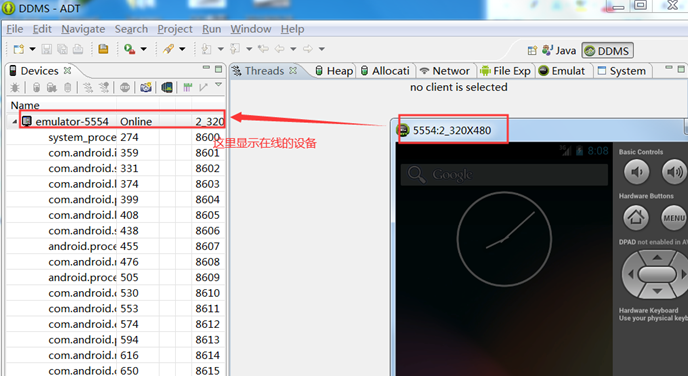This screenshot has height=376, width=688.
Task: Click the Dump HPROF file icon
Action: click(52, 88)
